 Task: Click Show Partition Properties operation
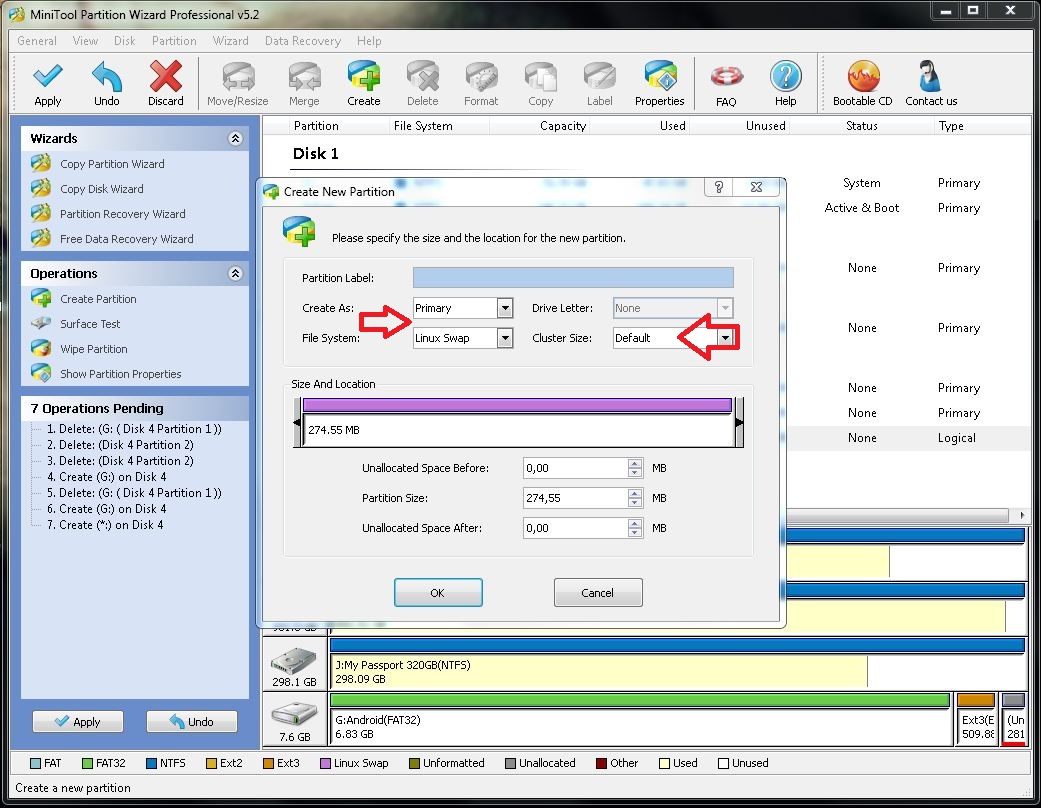(120, 374)
